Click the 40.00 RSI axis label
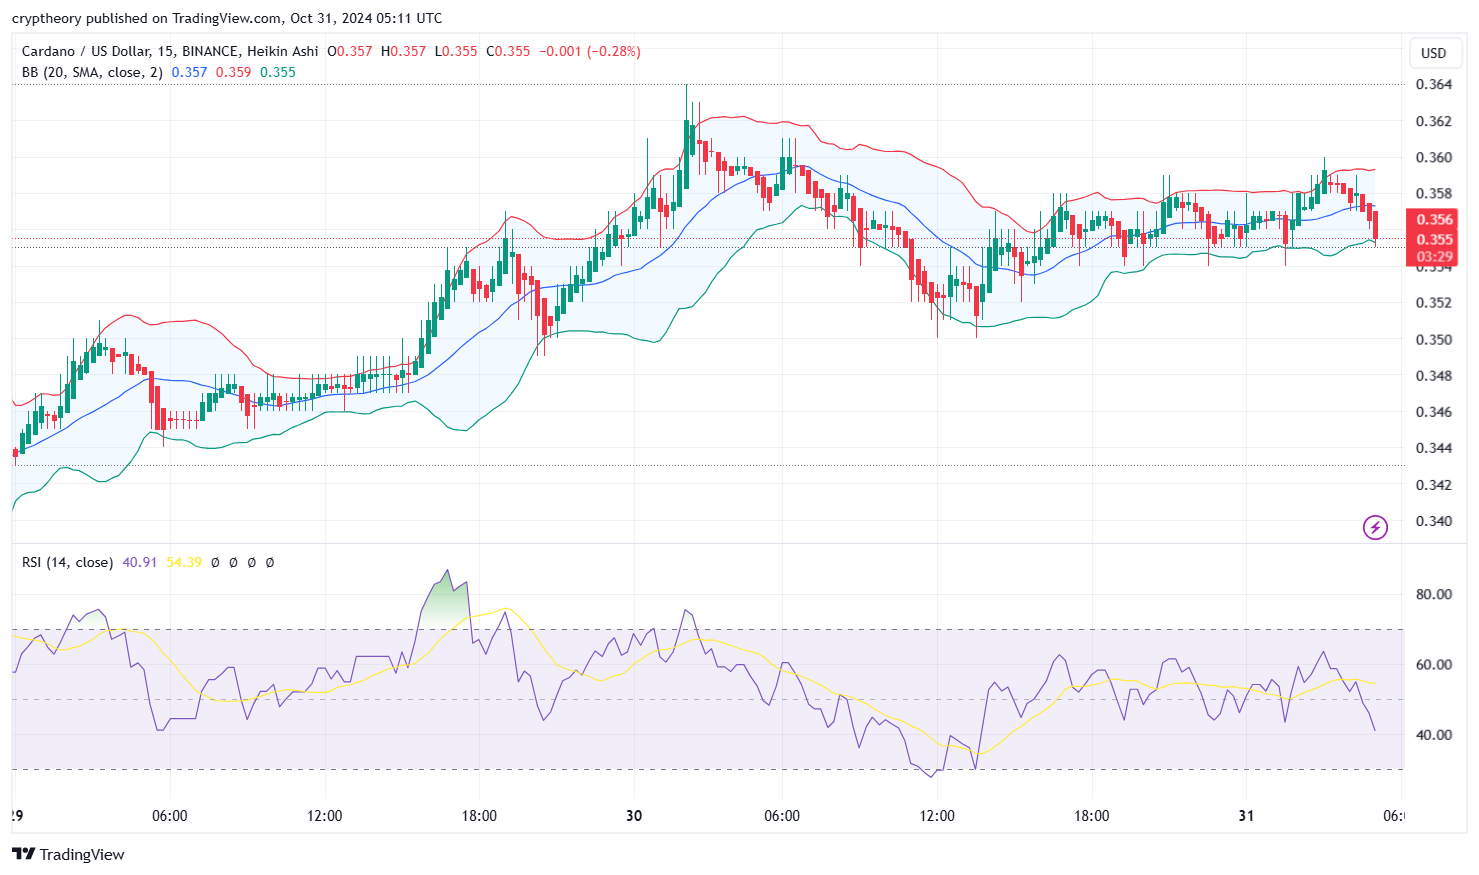This screenshot has width=1479, height=875. (x=1434, y=734)
